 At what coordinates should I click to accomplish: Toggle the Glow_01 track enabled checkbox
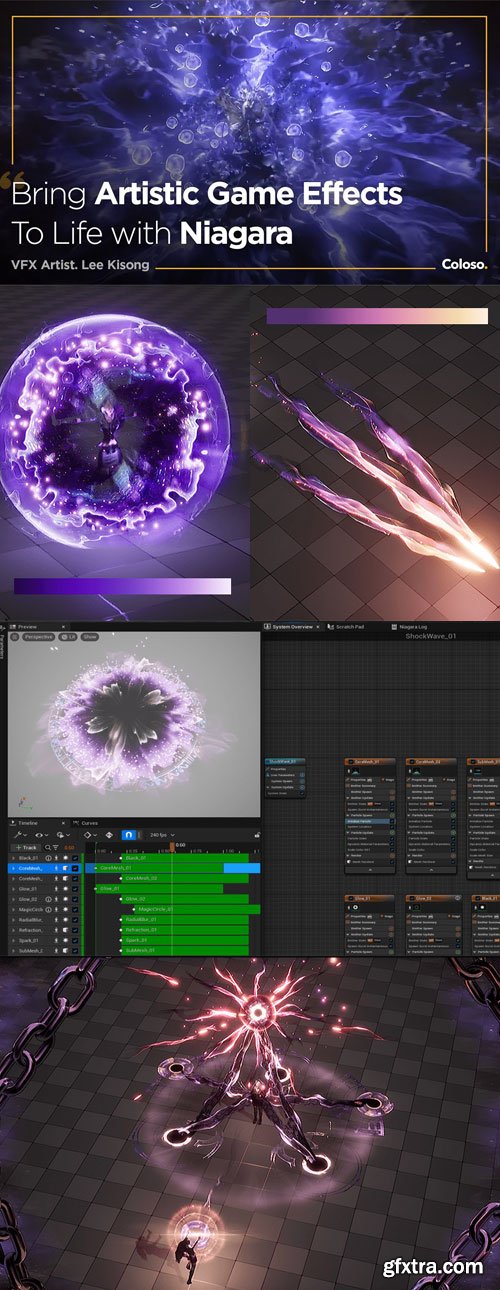(75, 888)
